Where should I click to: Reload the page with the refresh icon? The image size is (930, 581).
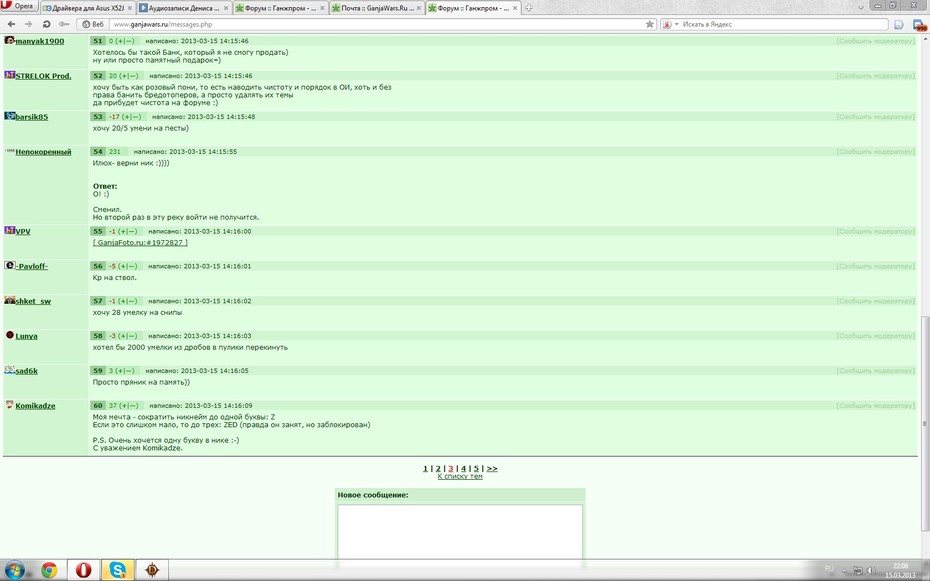[46, 24]
